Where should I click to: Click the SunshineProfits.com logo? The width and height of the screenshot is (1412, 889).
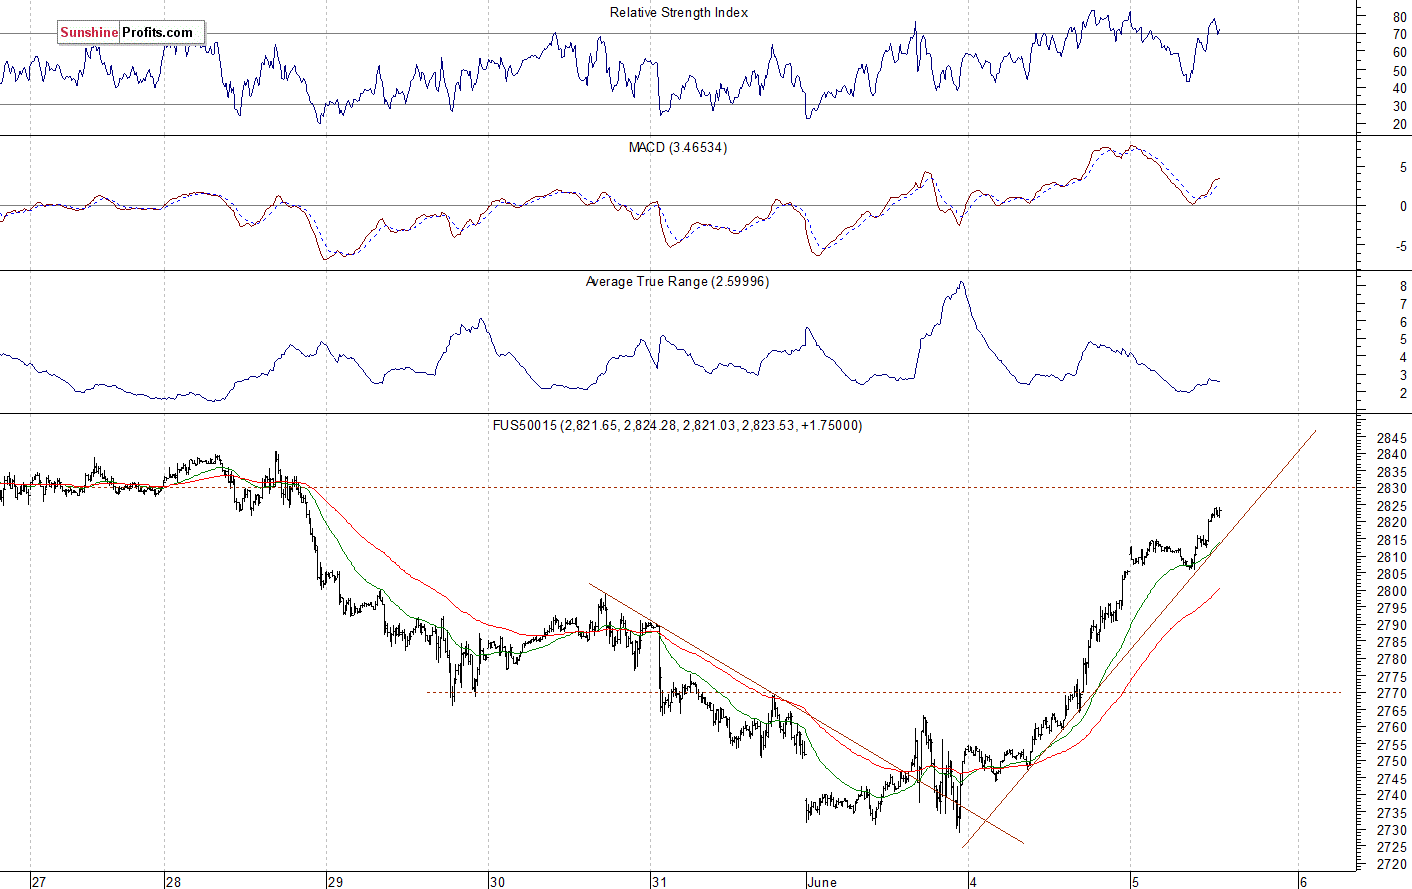(x=131, y=33)
